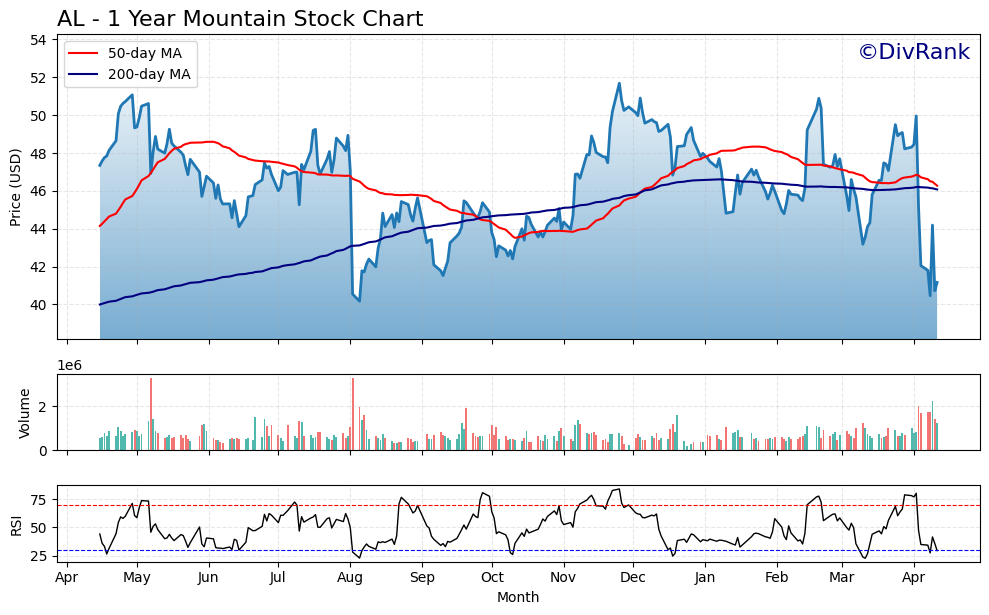Viewport: 989px width, 615px height.
Task: Click the "Apr" month label just after Mar
Action: click(914, 578)
